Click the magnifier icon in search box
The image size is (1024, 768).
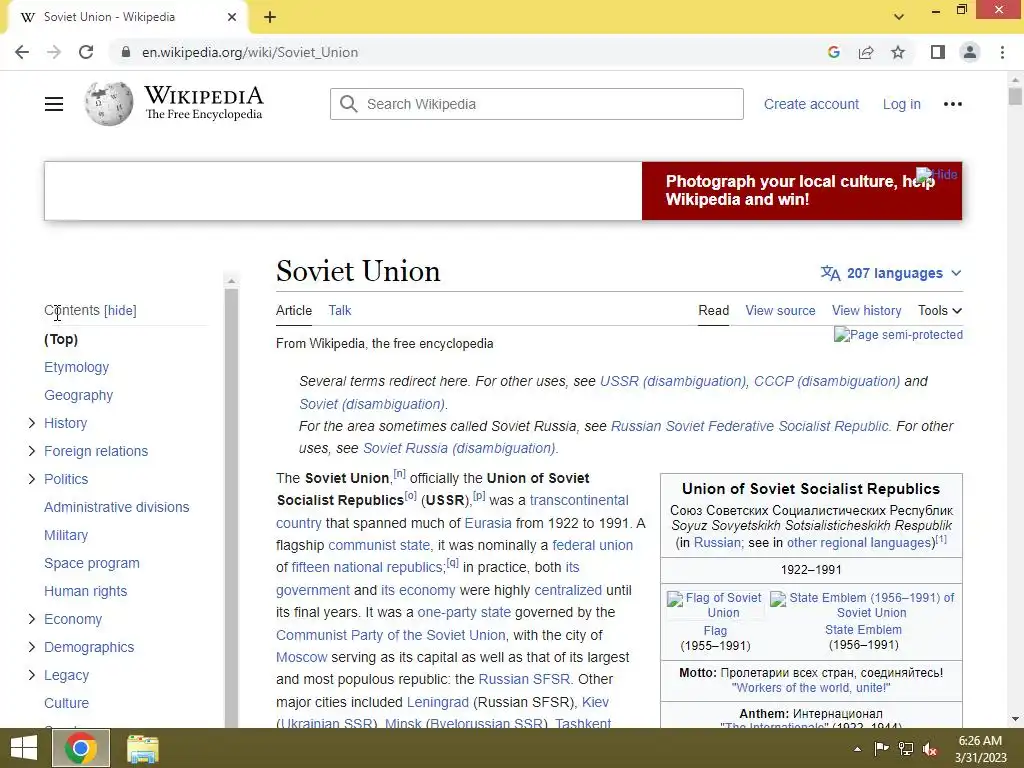tap(349, 104)
